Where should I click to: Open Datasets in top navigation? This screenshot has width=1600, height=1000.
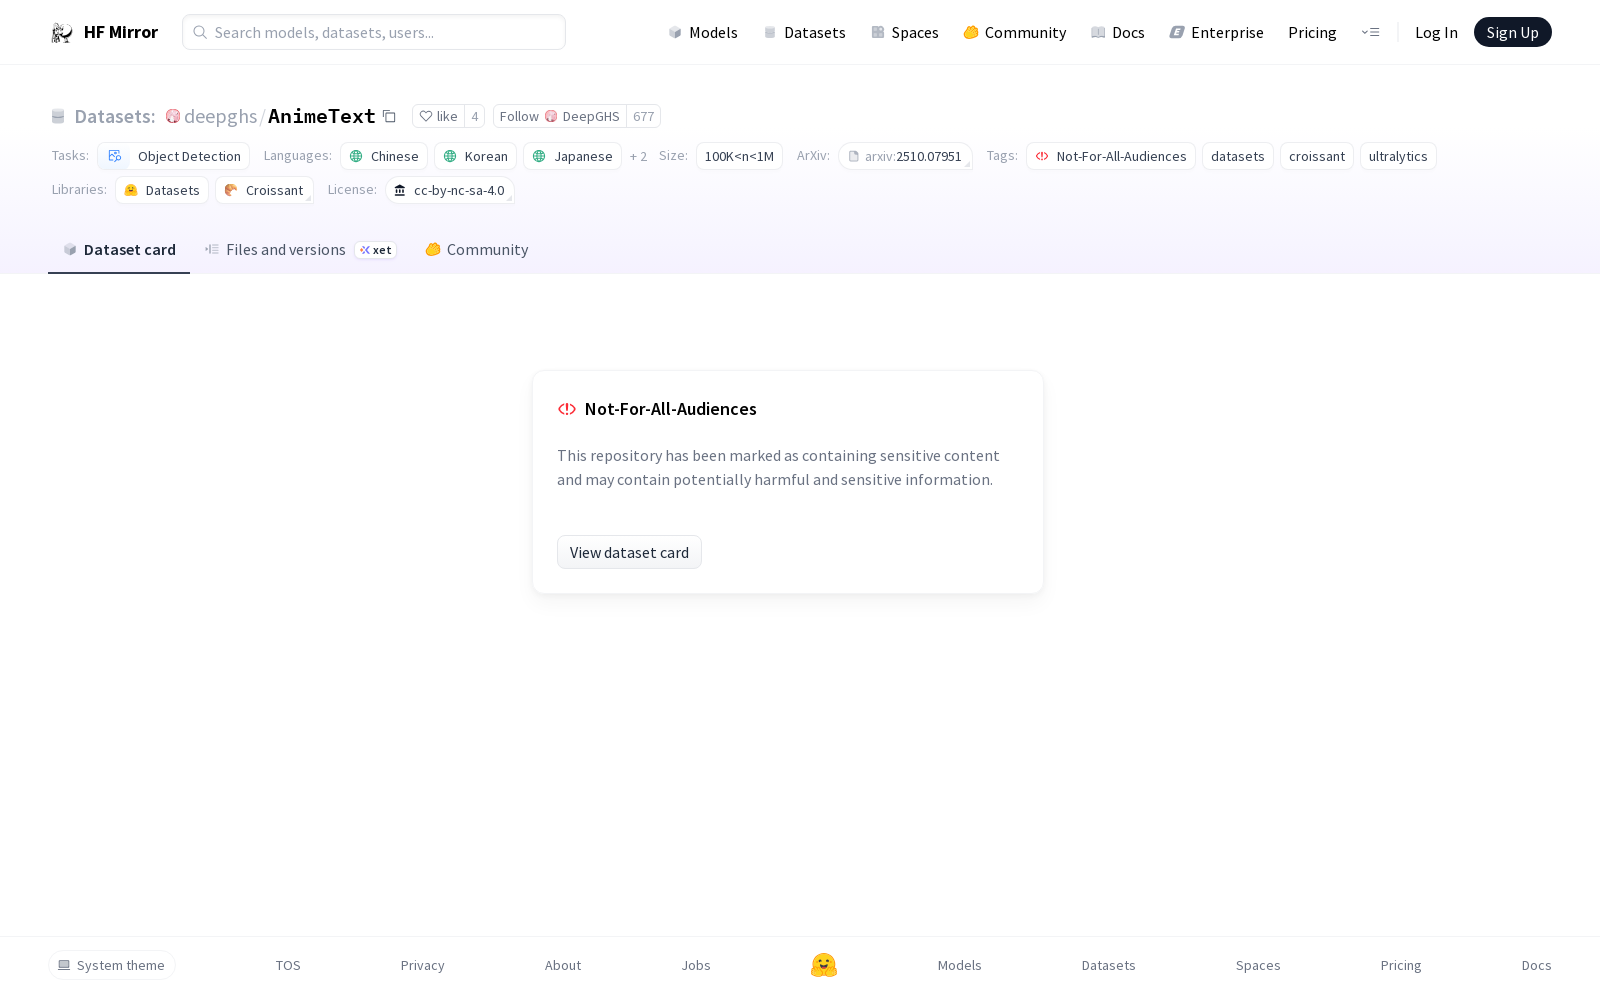[804, 33]
